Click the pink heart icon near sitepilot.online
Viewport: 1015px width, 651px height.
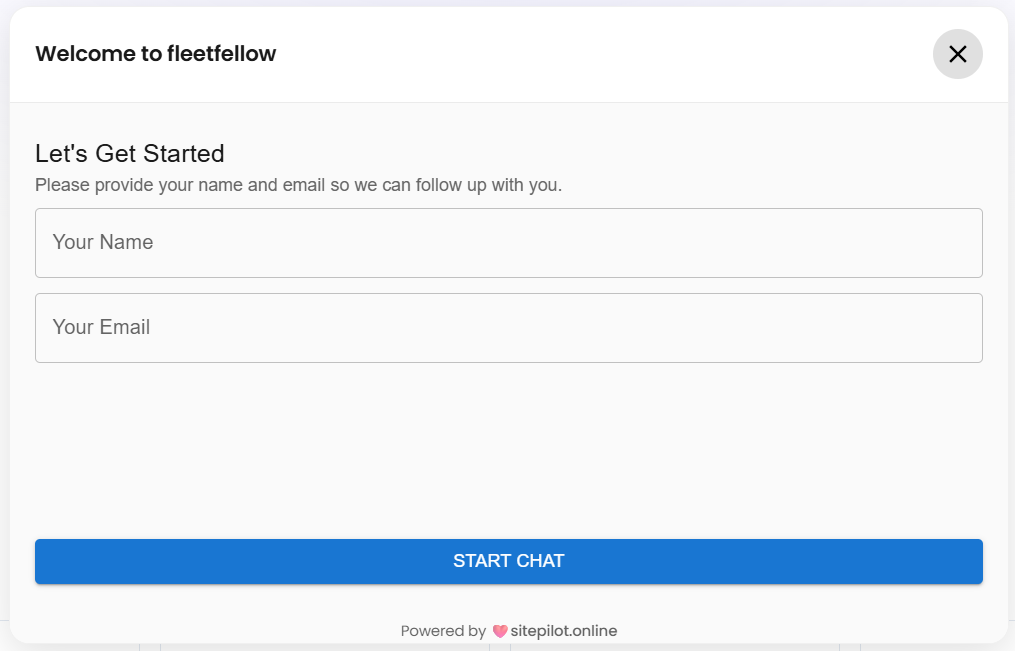tap(499, 631)
